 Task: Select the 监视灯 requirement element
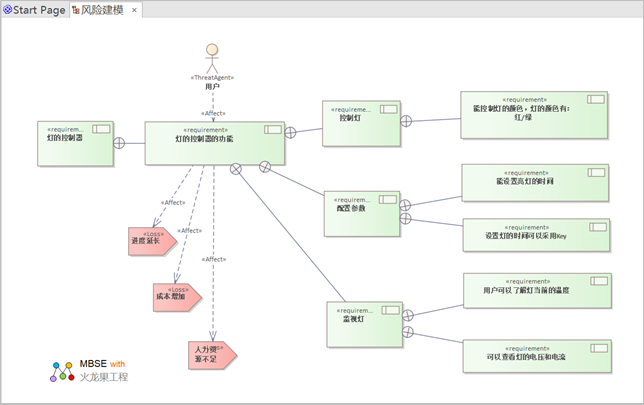364,323
